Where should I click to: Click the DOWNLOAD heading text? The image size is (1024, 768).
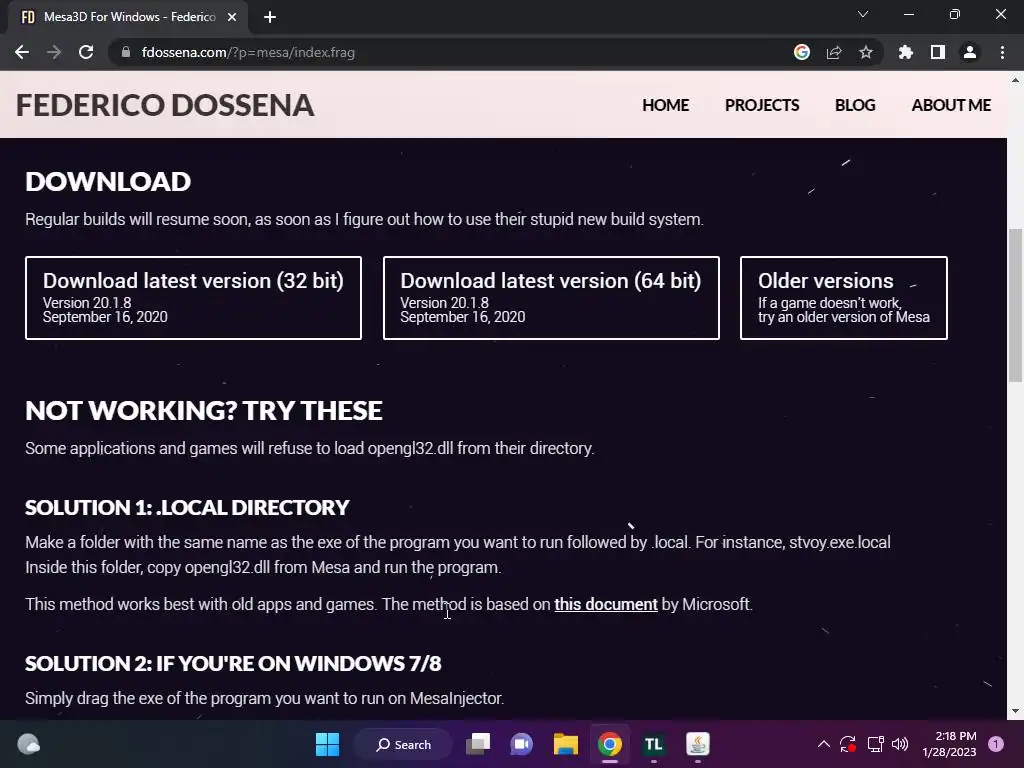[x=108, y=182]
